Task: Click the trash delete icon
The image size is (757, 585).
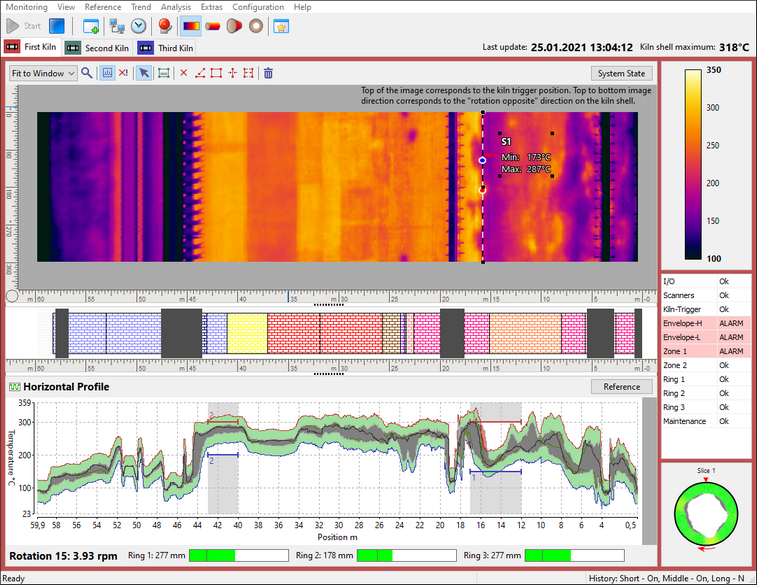Action: pos(268,73)
